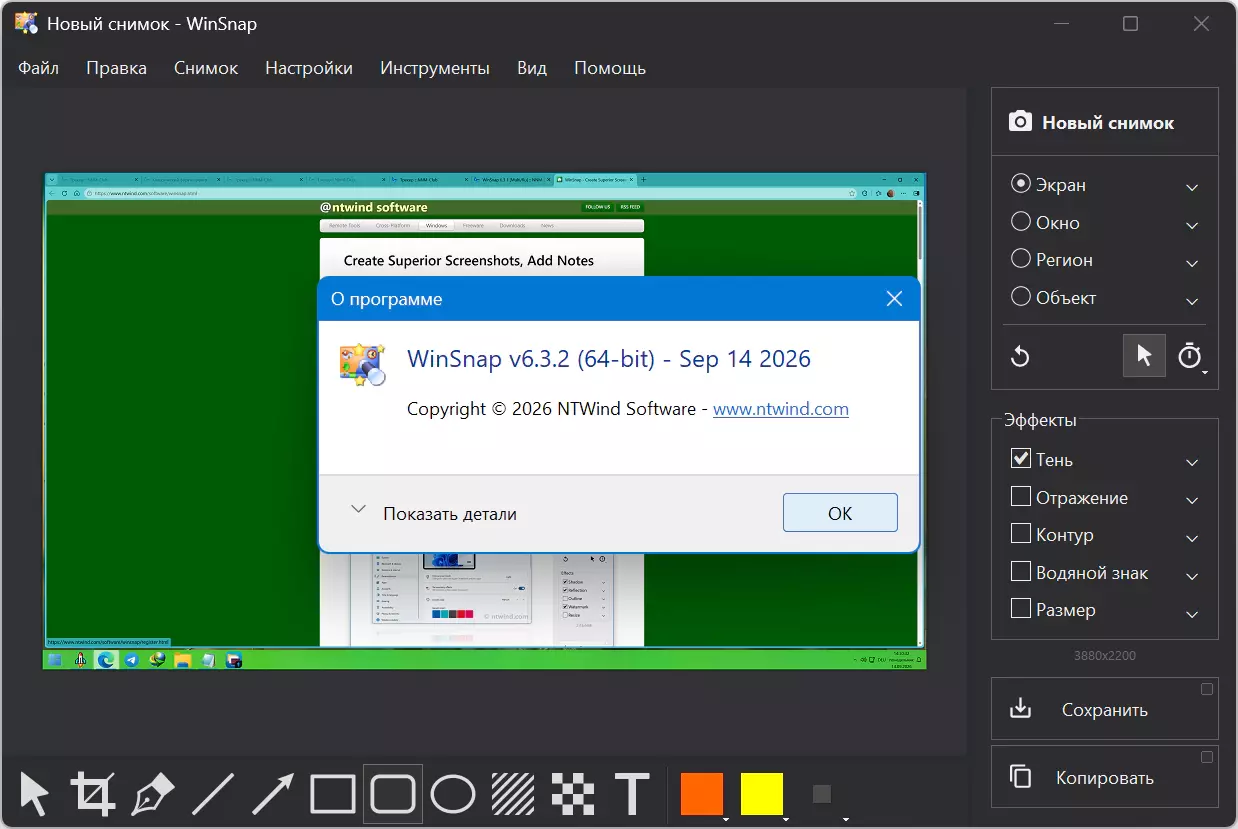Click OK in the О программе dialog
The width and height of the screenshot is (1238, 829).
point(840,513)
